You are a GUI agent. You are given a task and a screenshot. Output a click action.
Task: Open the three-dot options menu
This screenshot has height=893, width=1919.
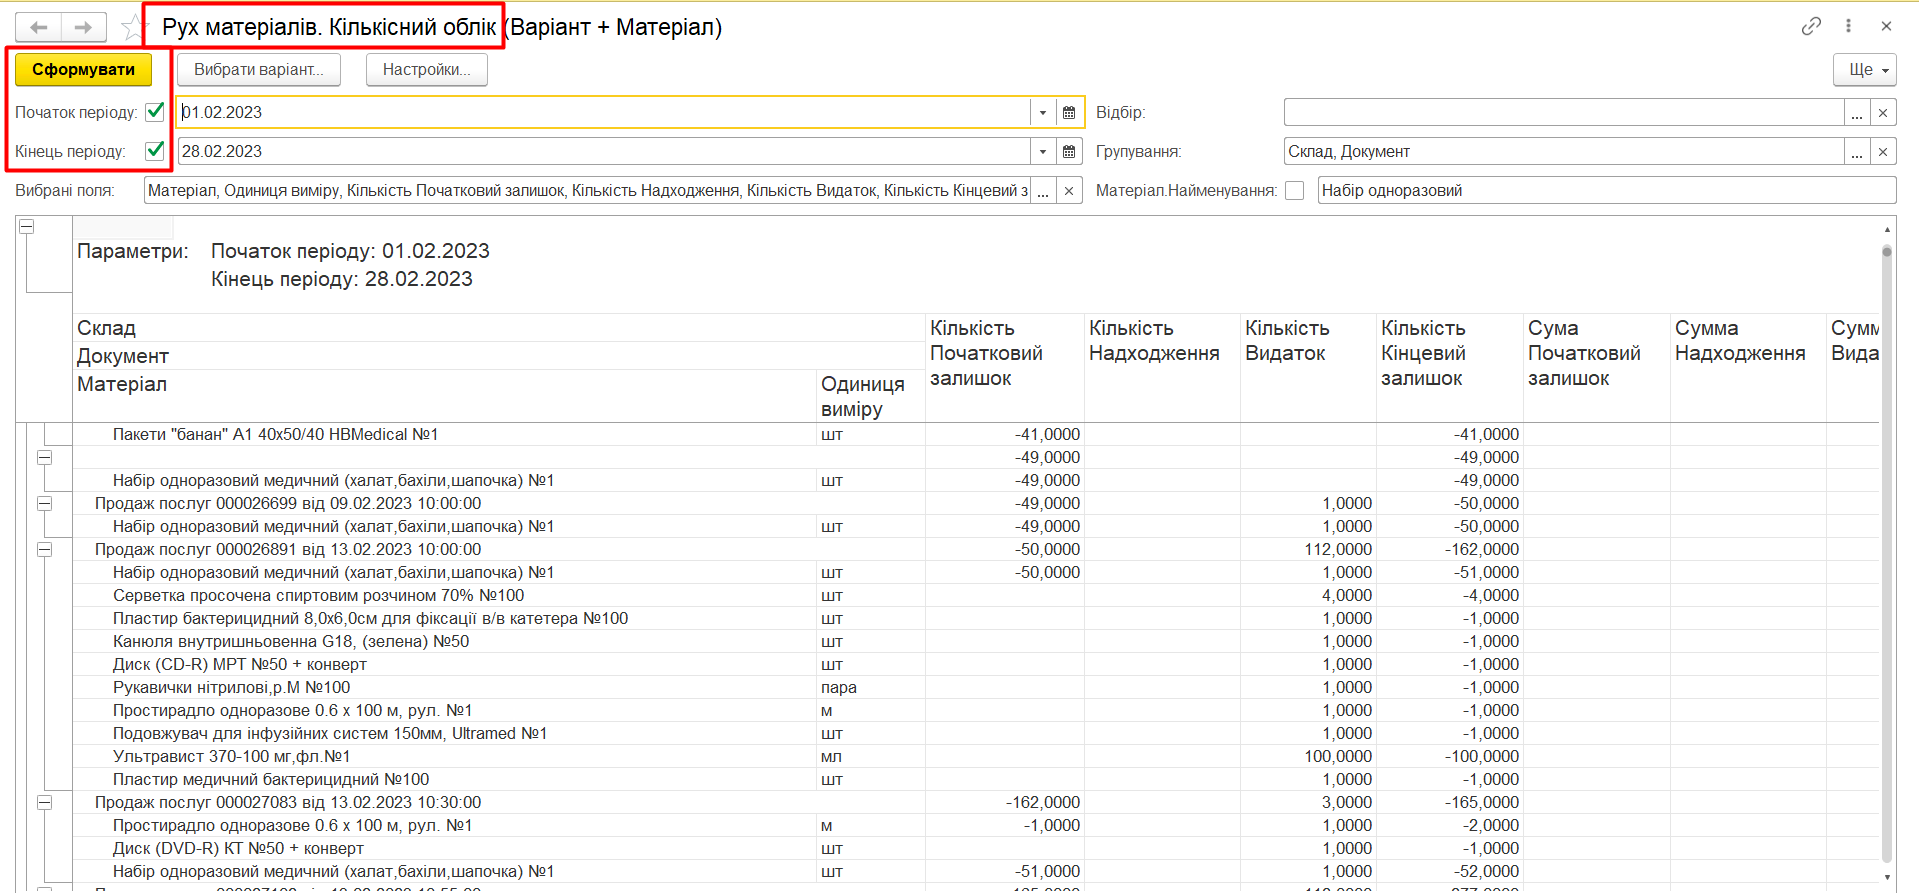pyautogui.click(x=1848, y=26)
